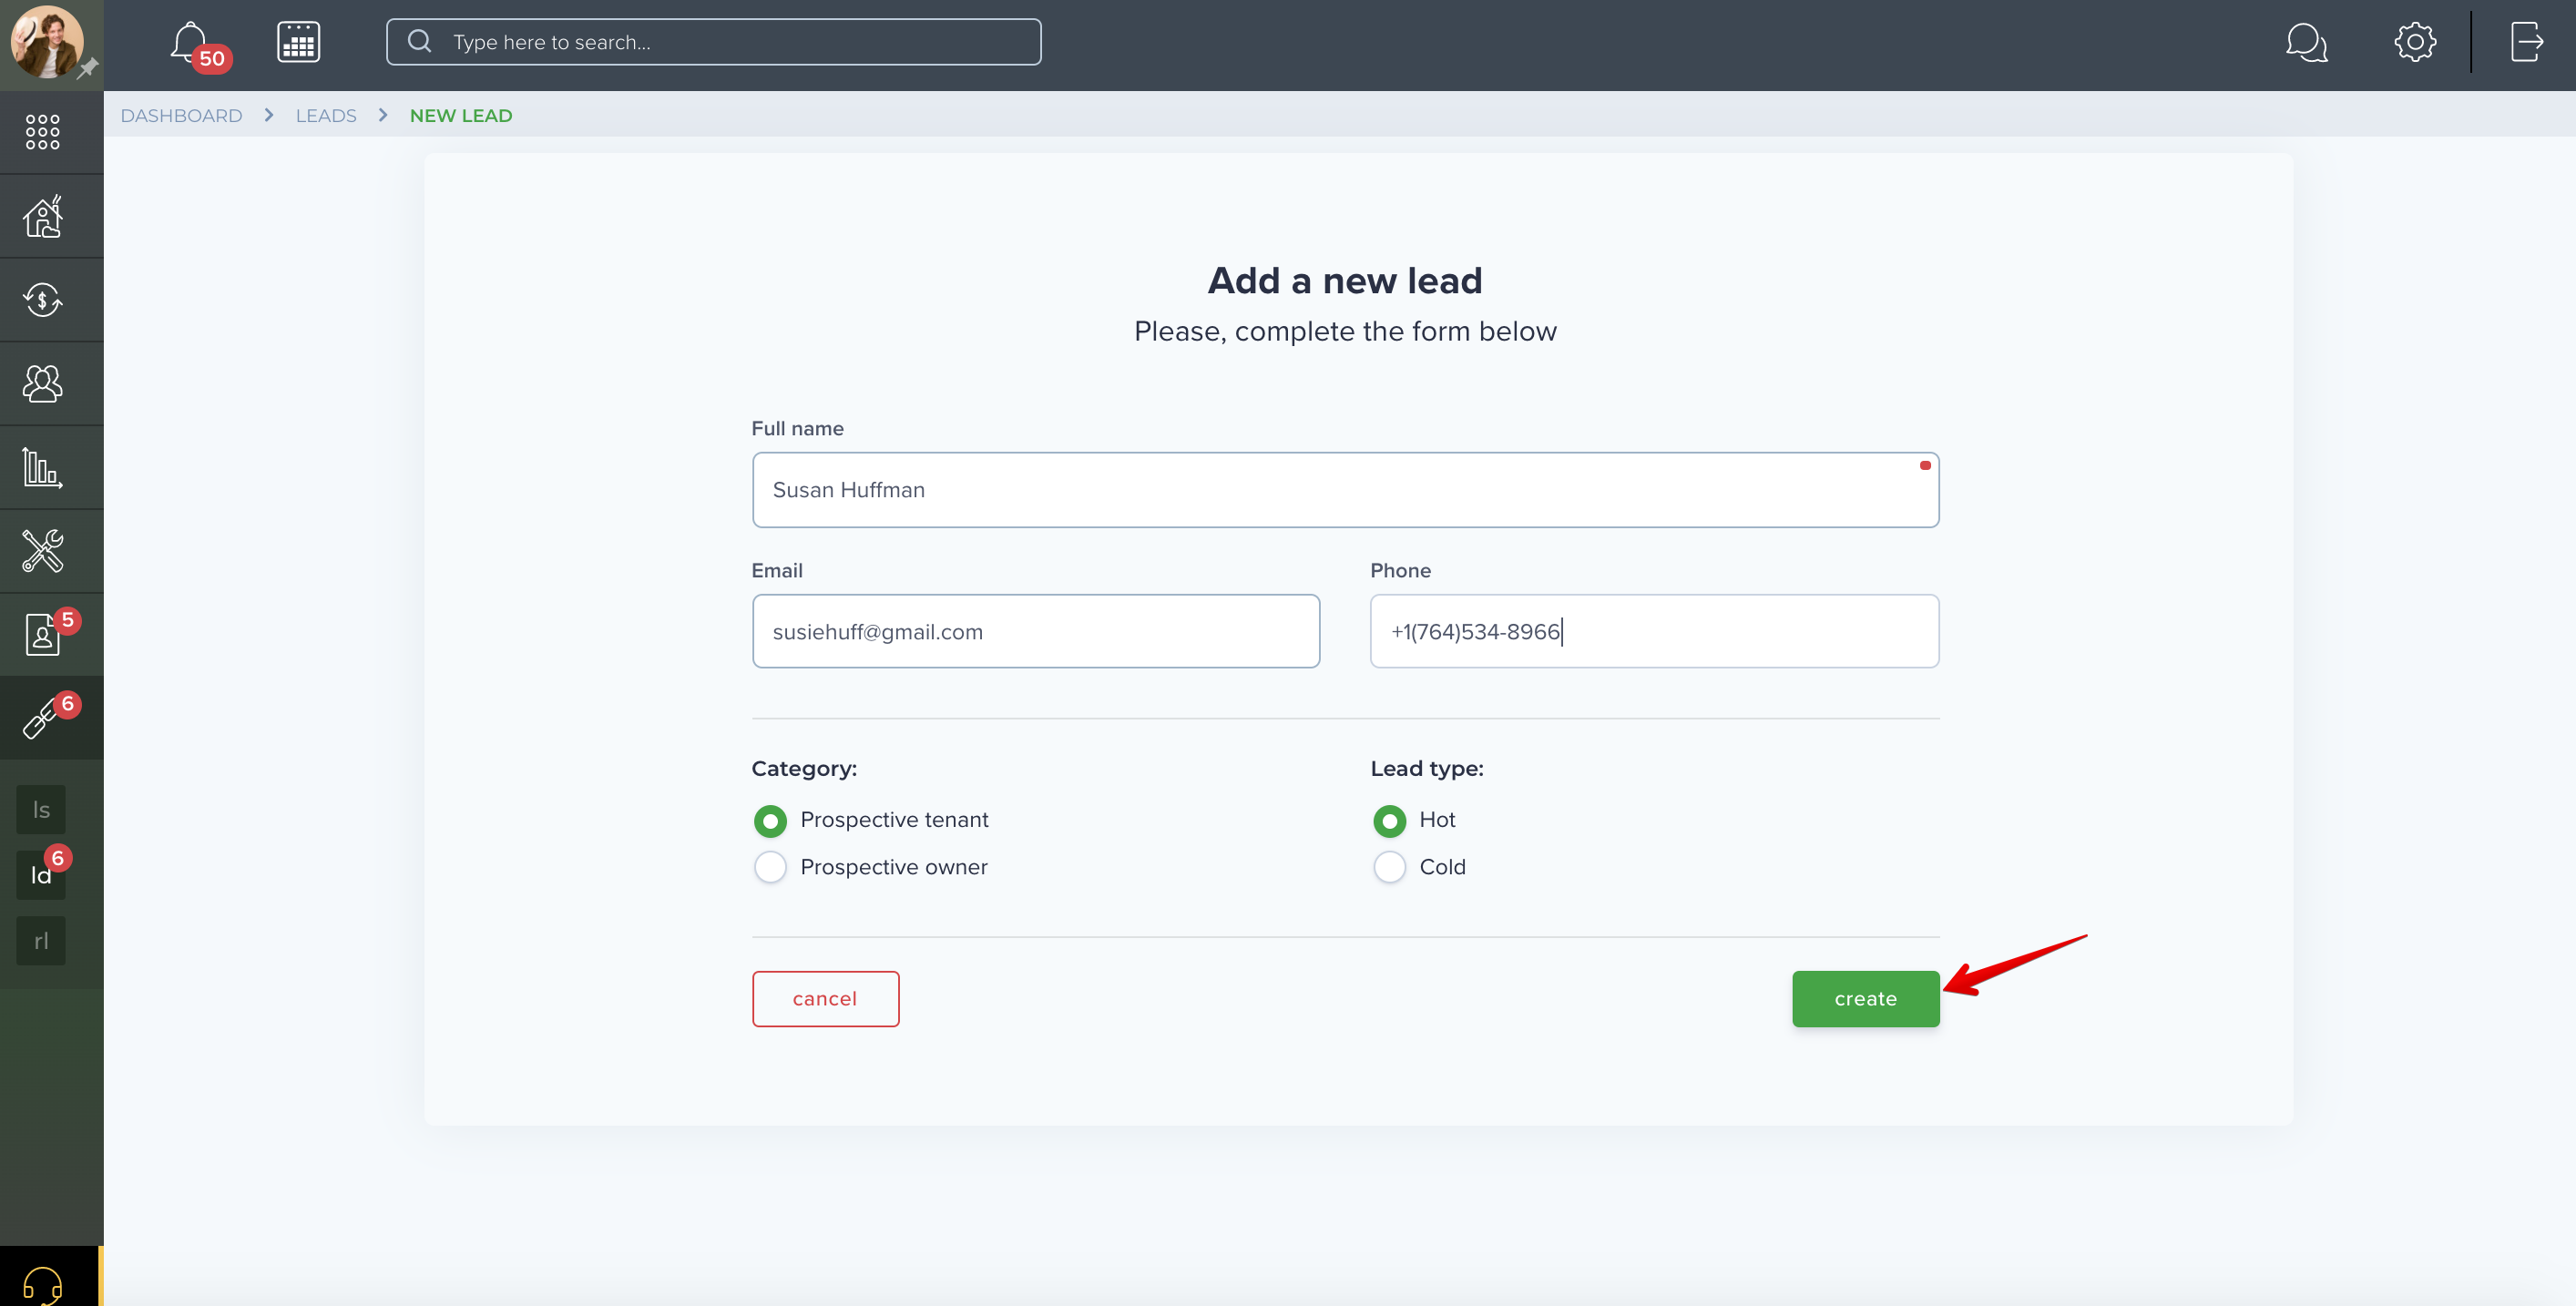Open the chat messages icon

pyautogui.click(x=2306, y=42)
